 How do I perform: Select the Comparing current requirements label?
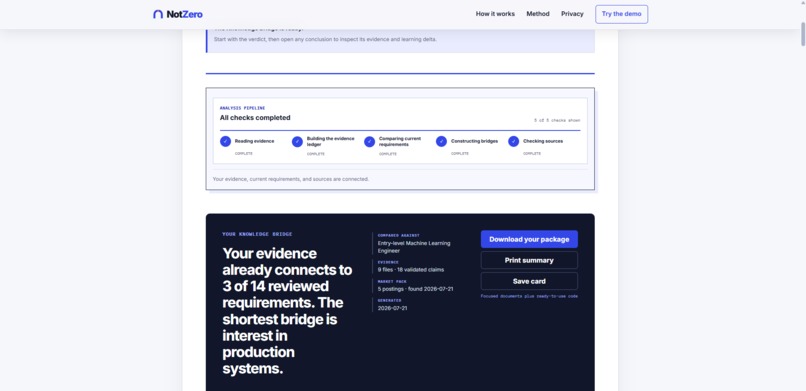400,141
